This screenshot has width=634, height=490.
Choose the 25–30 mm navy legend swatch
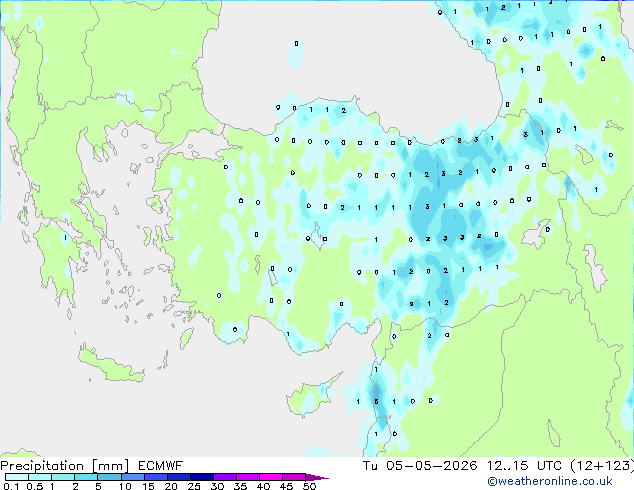[x=202, y=477]
